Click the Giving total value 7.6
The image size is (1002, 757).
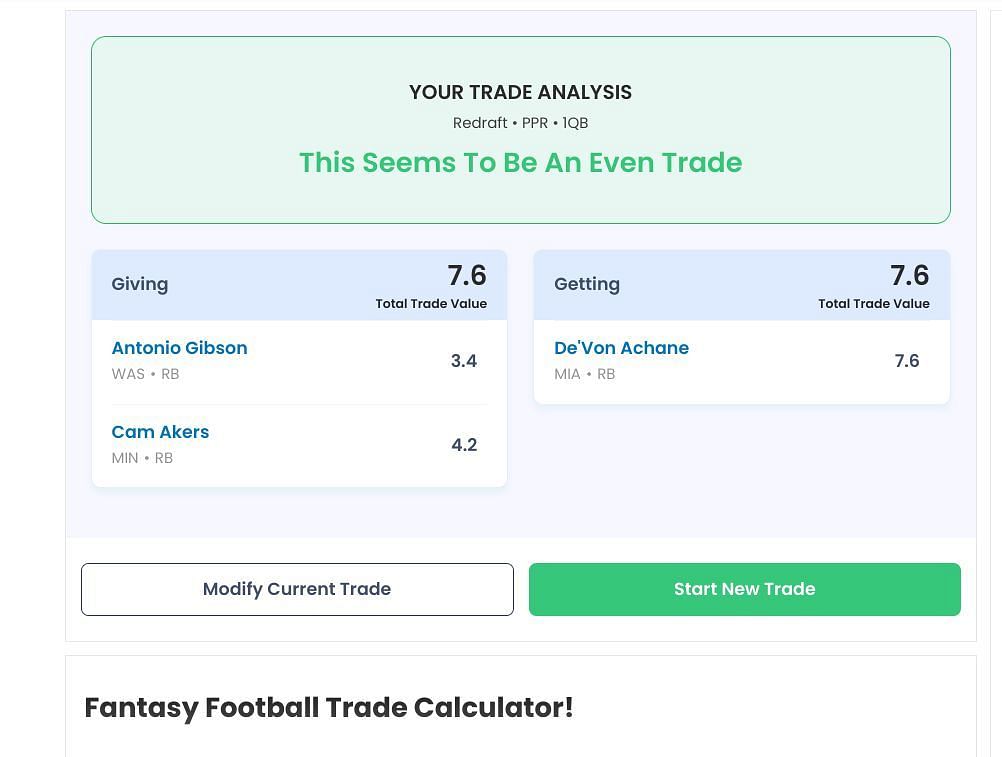(466, 276)
